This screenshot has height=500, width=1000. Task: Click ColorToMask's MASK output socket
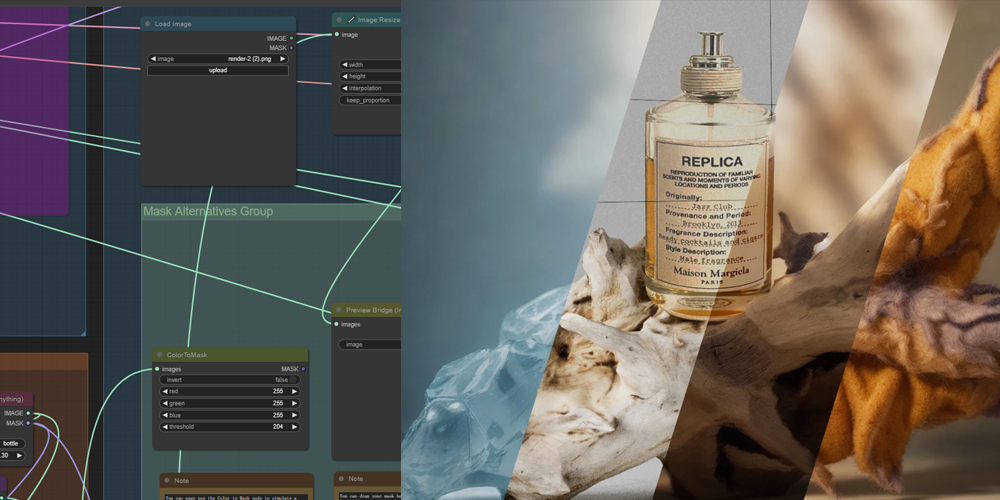tap(303, 369)
